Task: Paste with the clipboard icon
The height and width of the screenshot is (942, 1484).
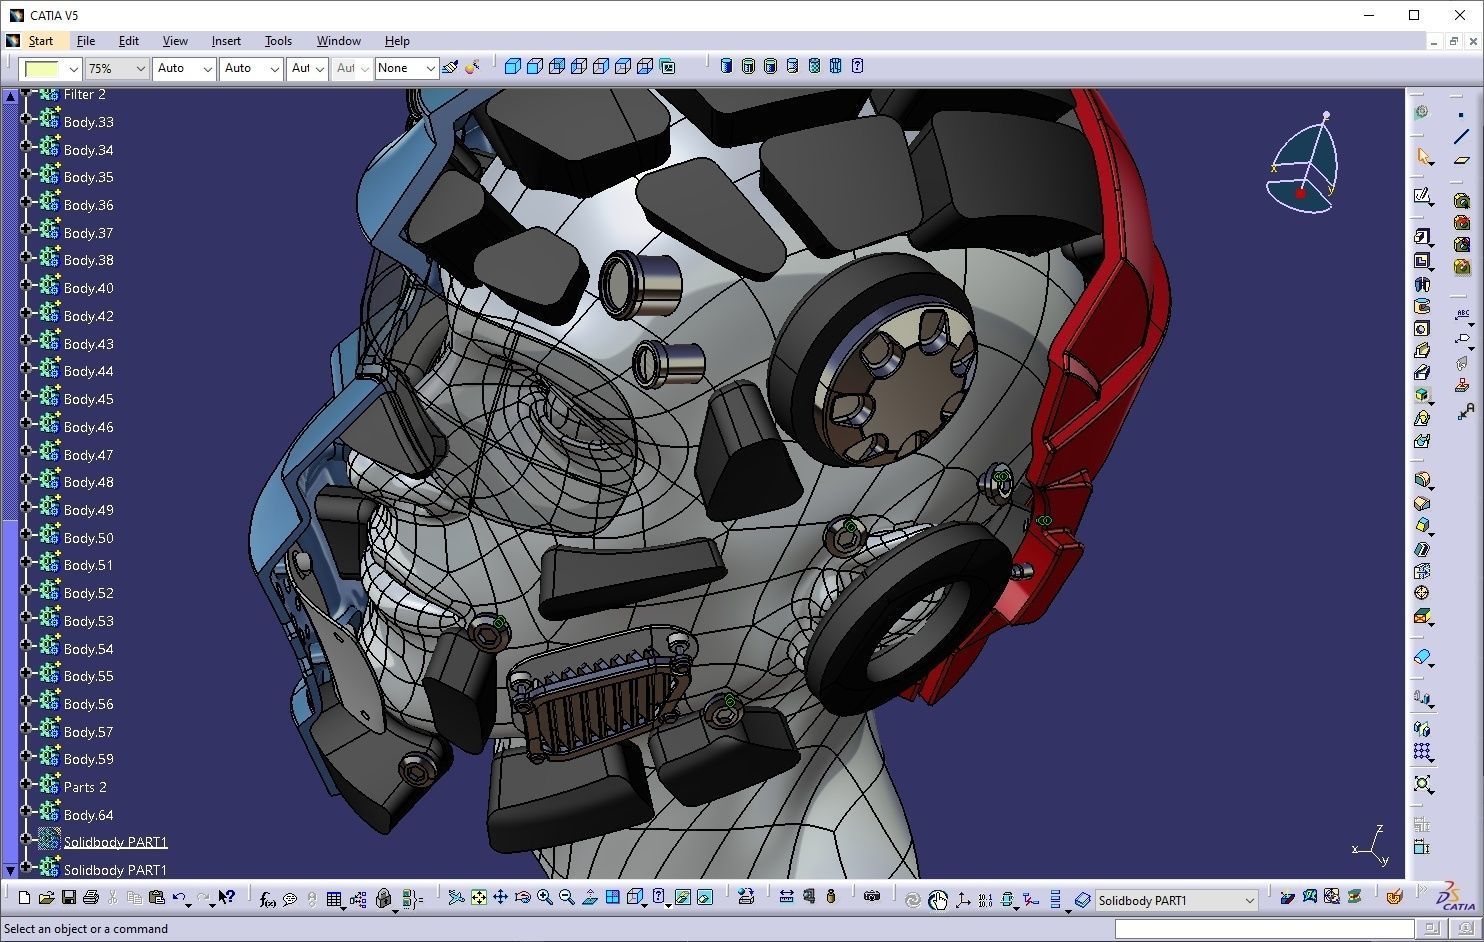Action: click(156, 898)
